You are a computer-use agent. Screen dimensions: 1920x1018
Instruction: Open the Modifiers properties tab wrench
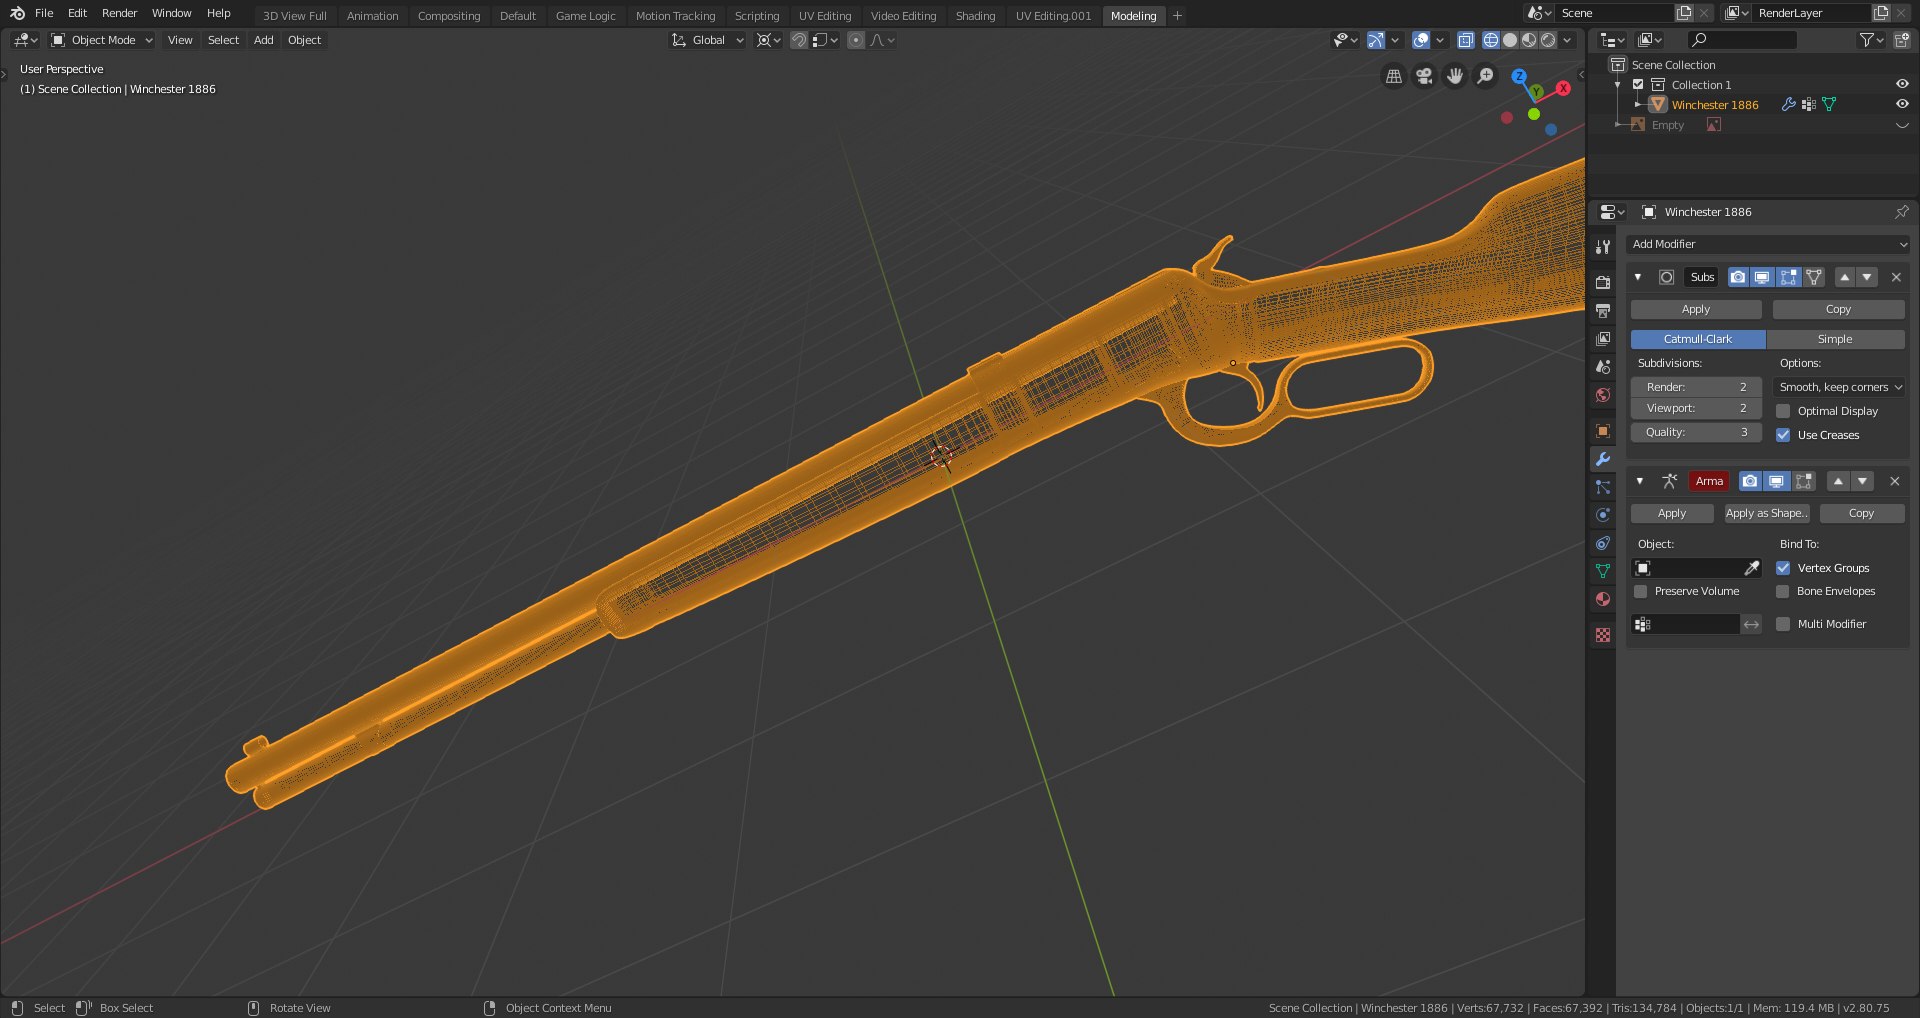pos(1603,459)
